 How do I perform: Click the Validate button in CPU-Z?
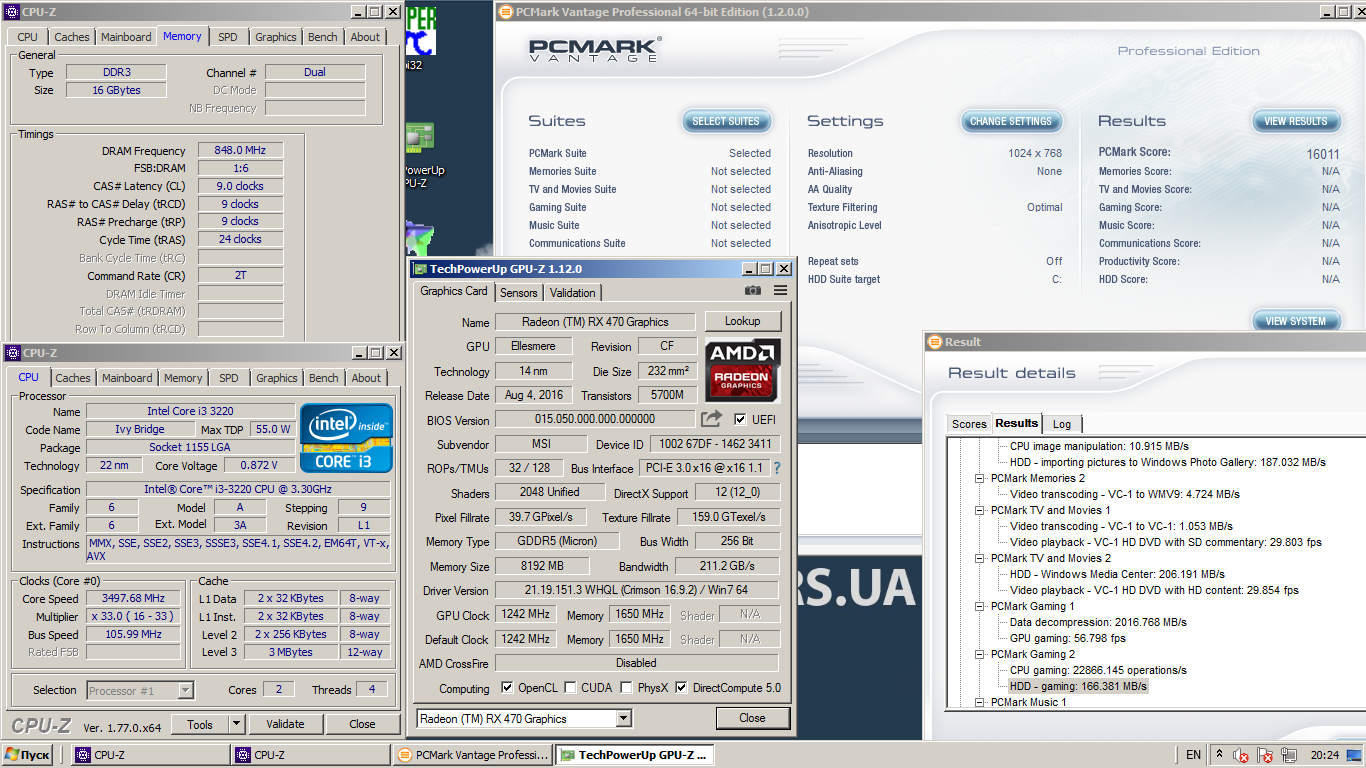coord(285,724)
